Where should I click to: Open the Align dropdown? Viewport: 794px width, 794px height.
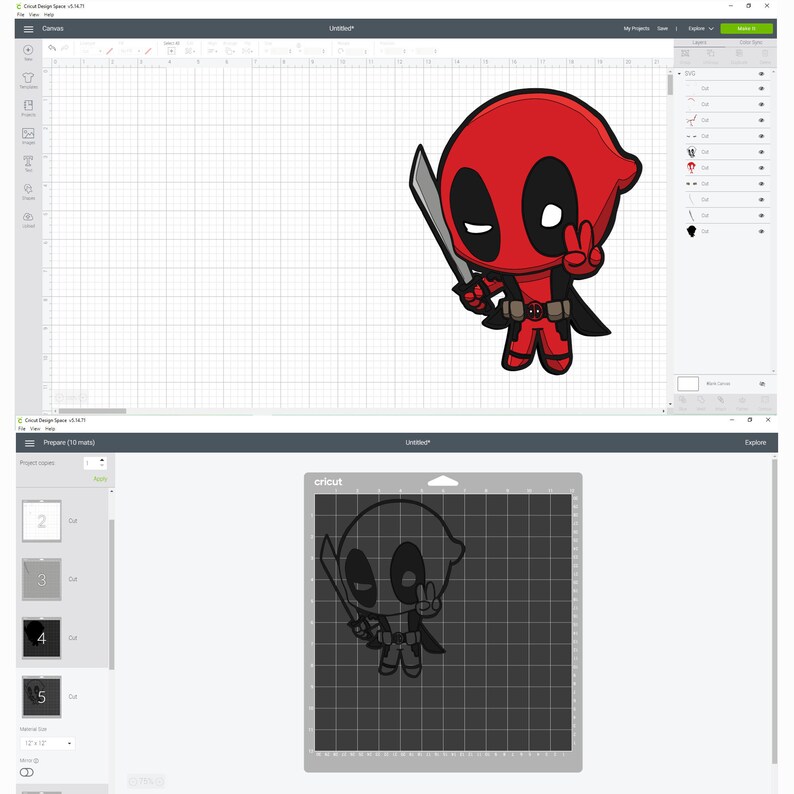tap(213, 51)
